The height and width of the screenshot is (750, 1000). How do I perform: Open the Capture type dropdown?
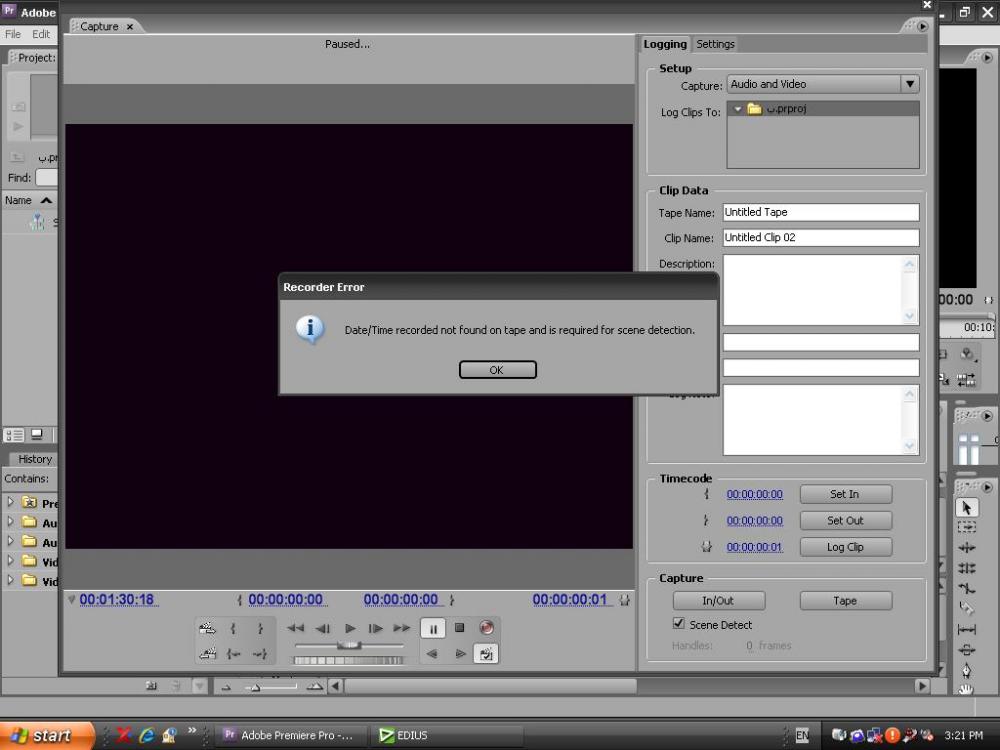point(909,84)
